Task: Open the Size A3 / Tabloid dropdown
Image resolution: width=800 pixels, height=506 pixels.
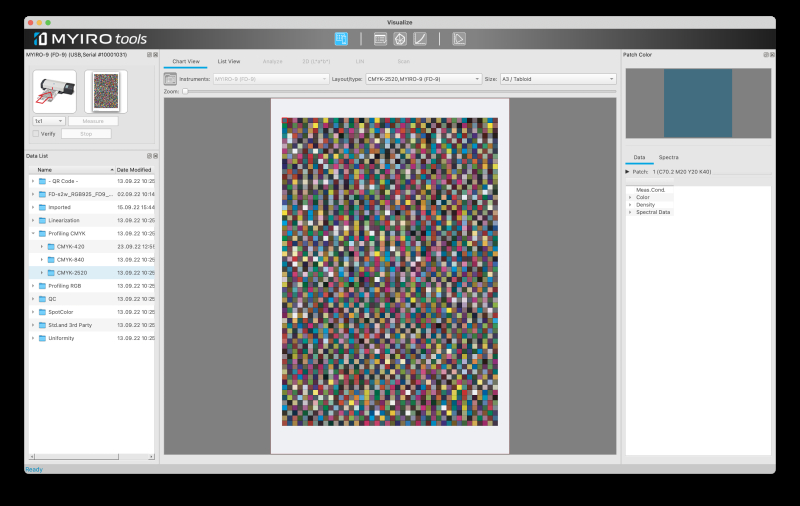Action: point(558,79)
